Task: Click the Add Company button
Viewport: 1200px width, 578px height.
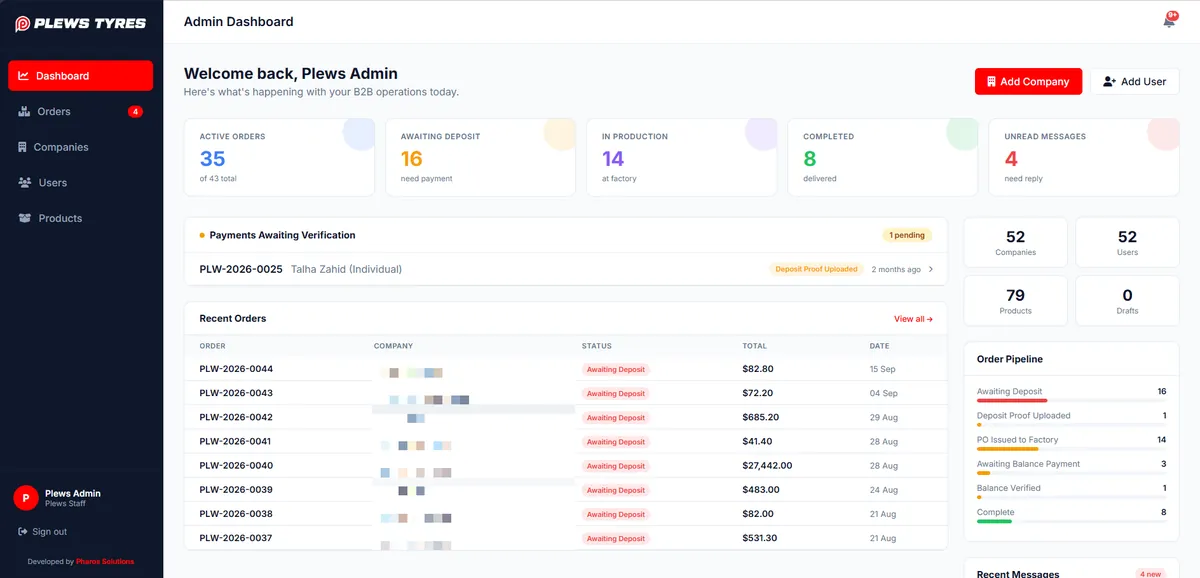Action: (x=1028, y=82)
